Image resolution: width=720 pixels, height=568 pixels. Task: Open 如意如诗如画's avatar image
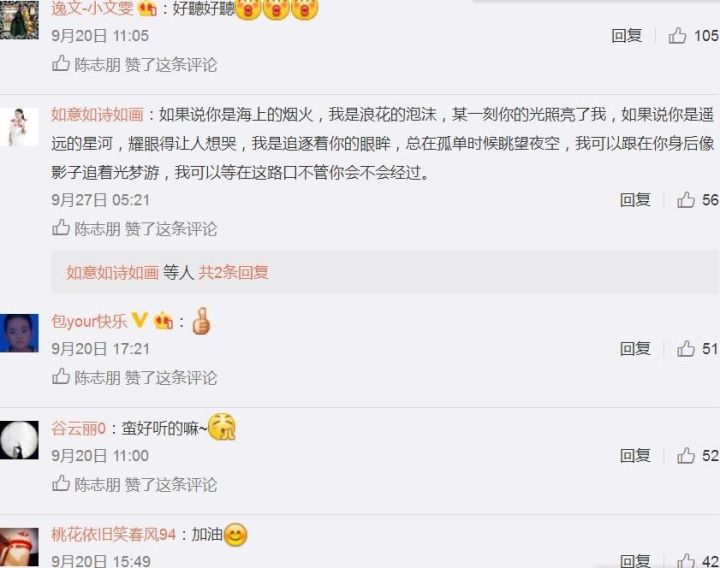pyautogui.click(x=19, y=127)
